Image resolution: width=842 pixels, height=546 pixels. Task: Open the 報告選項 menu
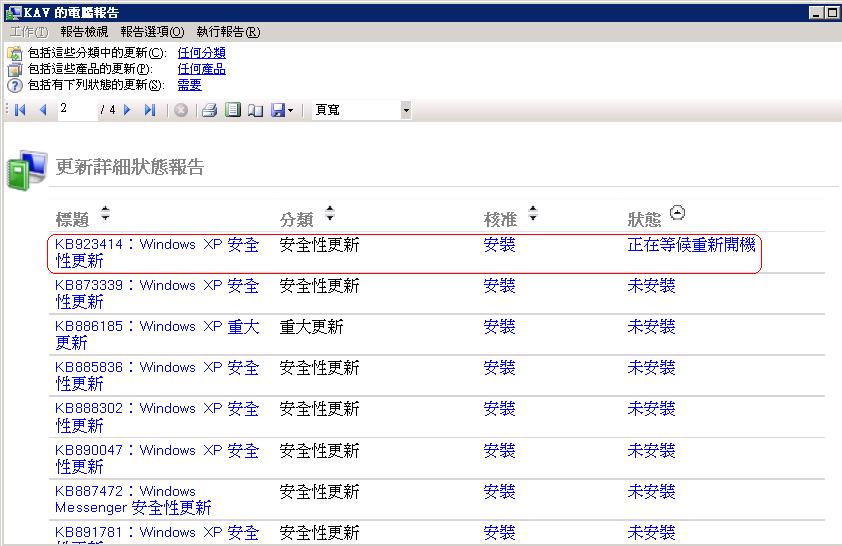(152, 32)
